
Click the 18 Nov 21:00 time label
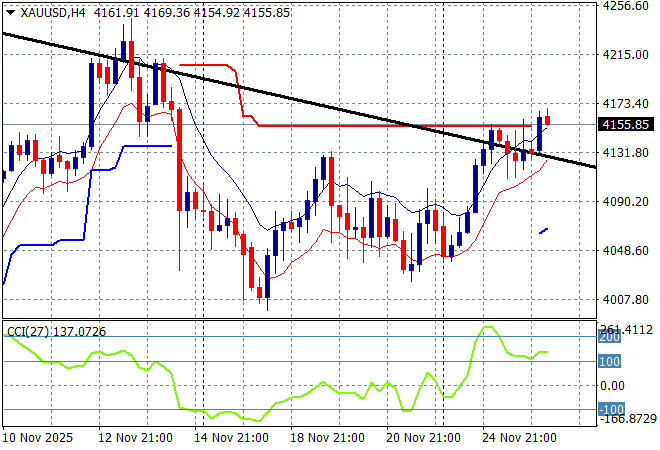click(x=327, y=438)
